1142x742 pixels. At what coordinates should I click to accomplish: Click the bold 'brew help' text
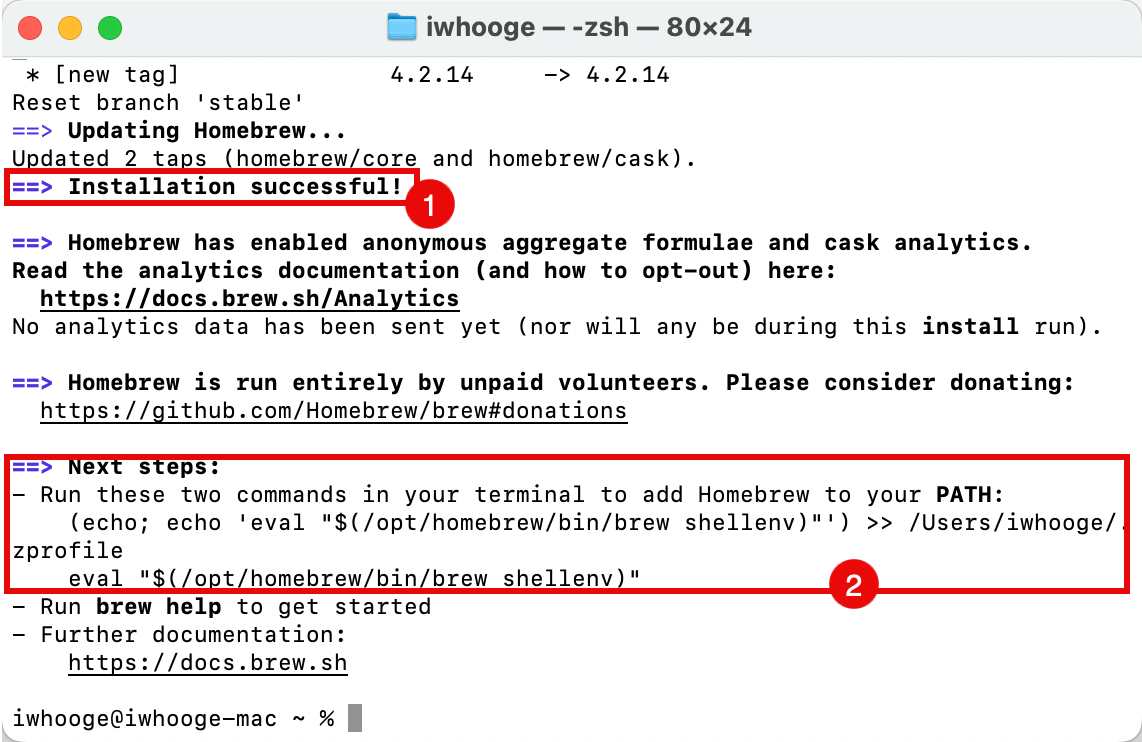[x=159, y=607]
